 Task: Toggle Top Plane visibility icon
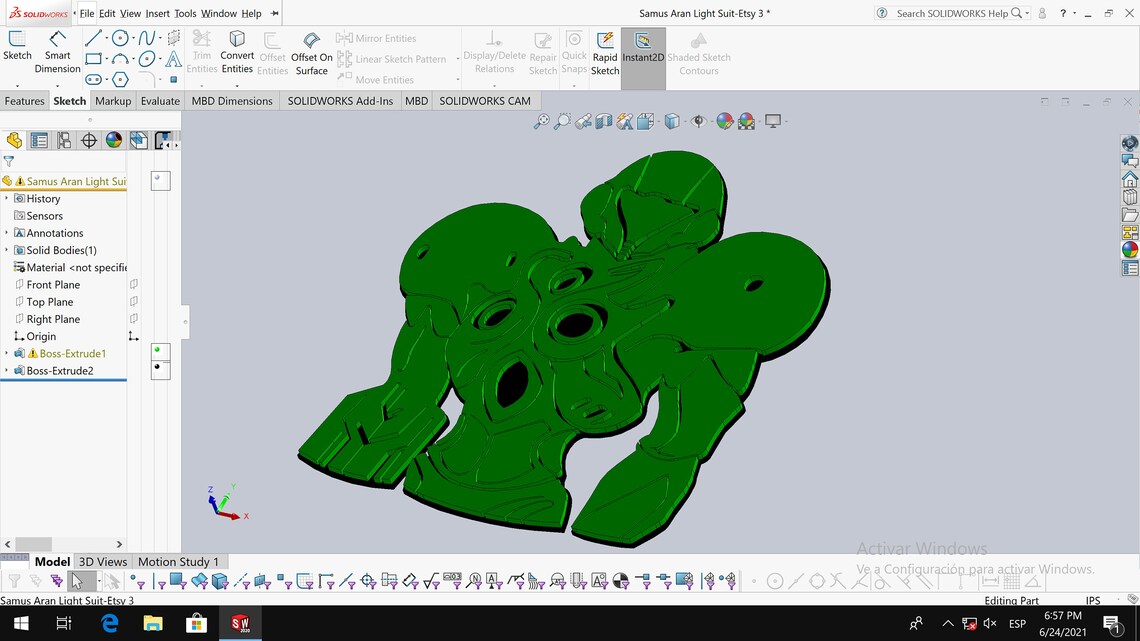[x=134, y=302]
